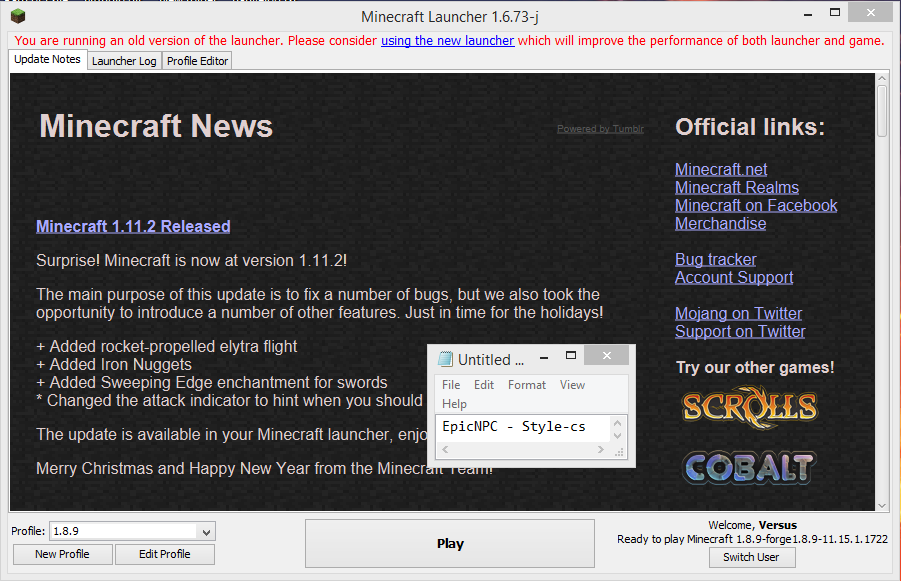The height and width of the screenshot is (581, 901).
Task: Open the Cobalt game logo
Action: click(x=749, y=467)
